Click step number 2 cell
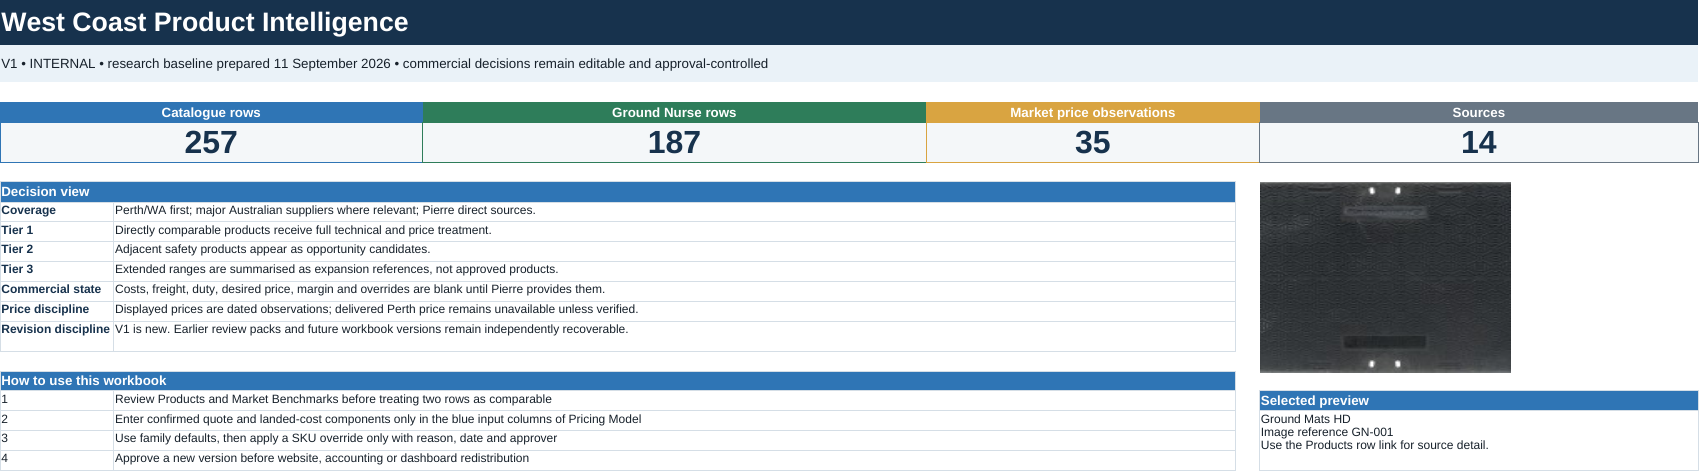Screen dimensions: 1700x473 [x=57, y=420]
